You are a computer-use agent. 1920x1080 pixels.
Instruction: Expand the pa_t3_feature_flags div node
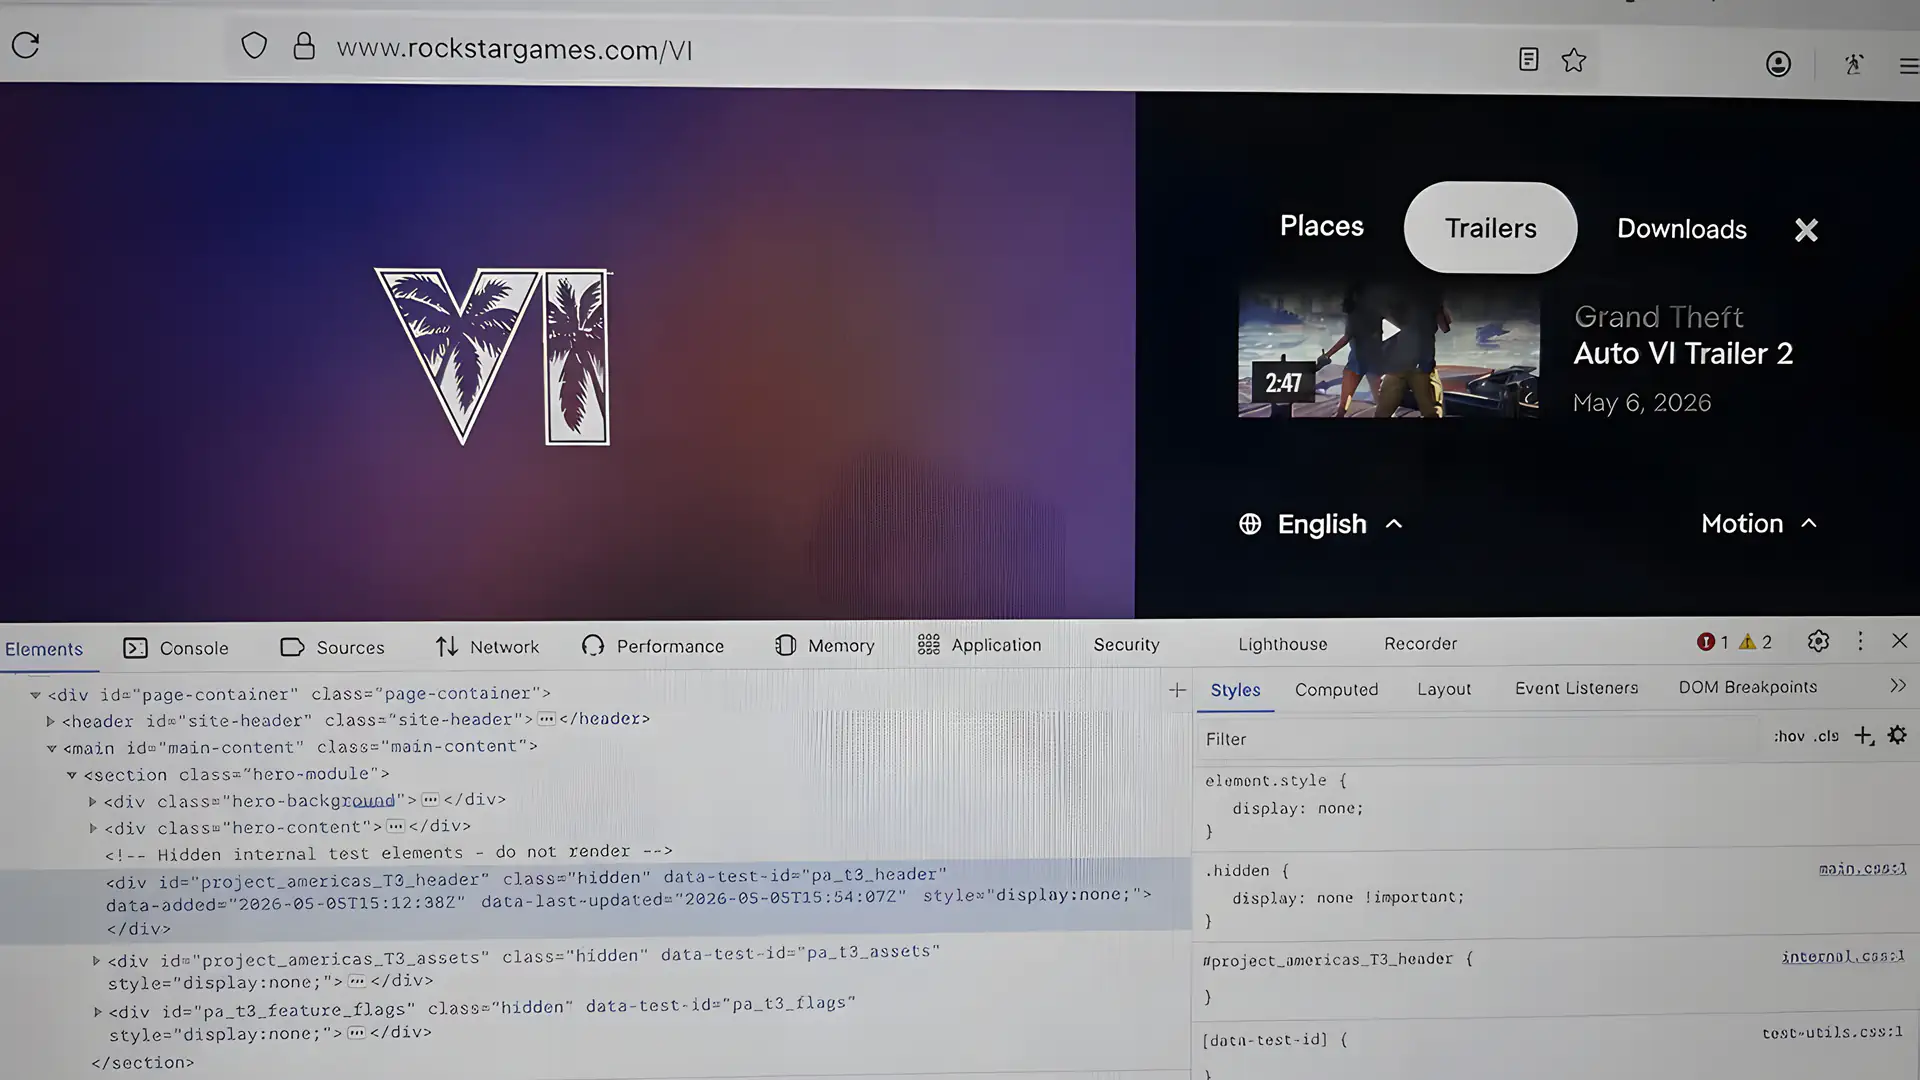(97, 1012)
